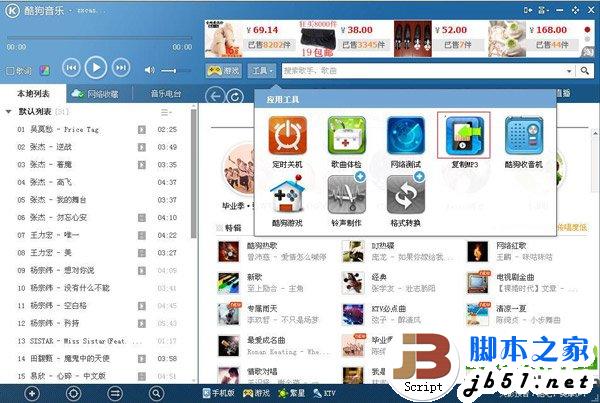Image resolution: width=600 pixels, height=403 pixels.
Task: Open the 歌曲体检 song checkup tool
Action: pos(347,135)
